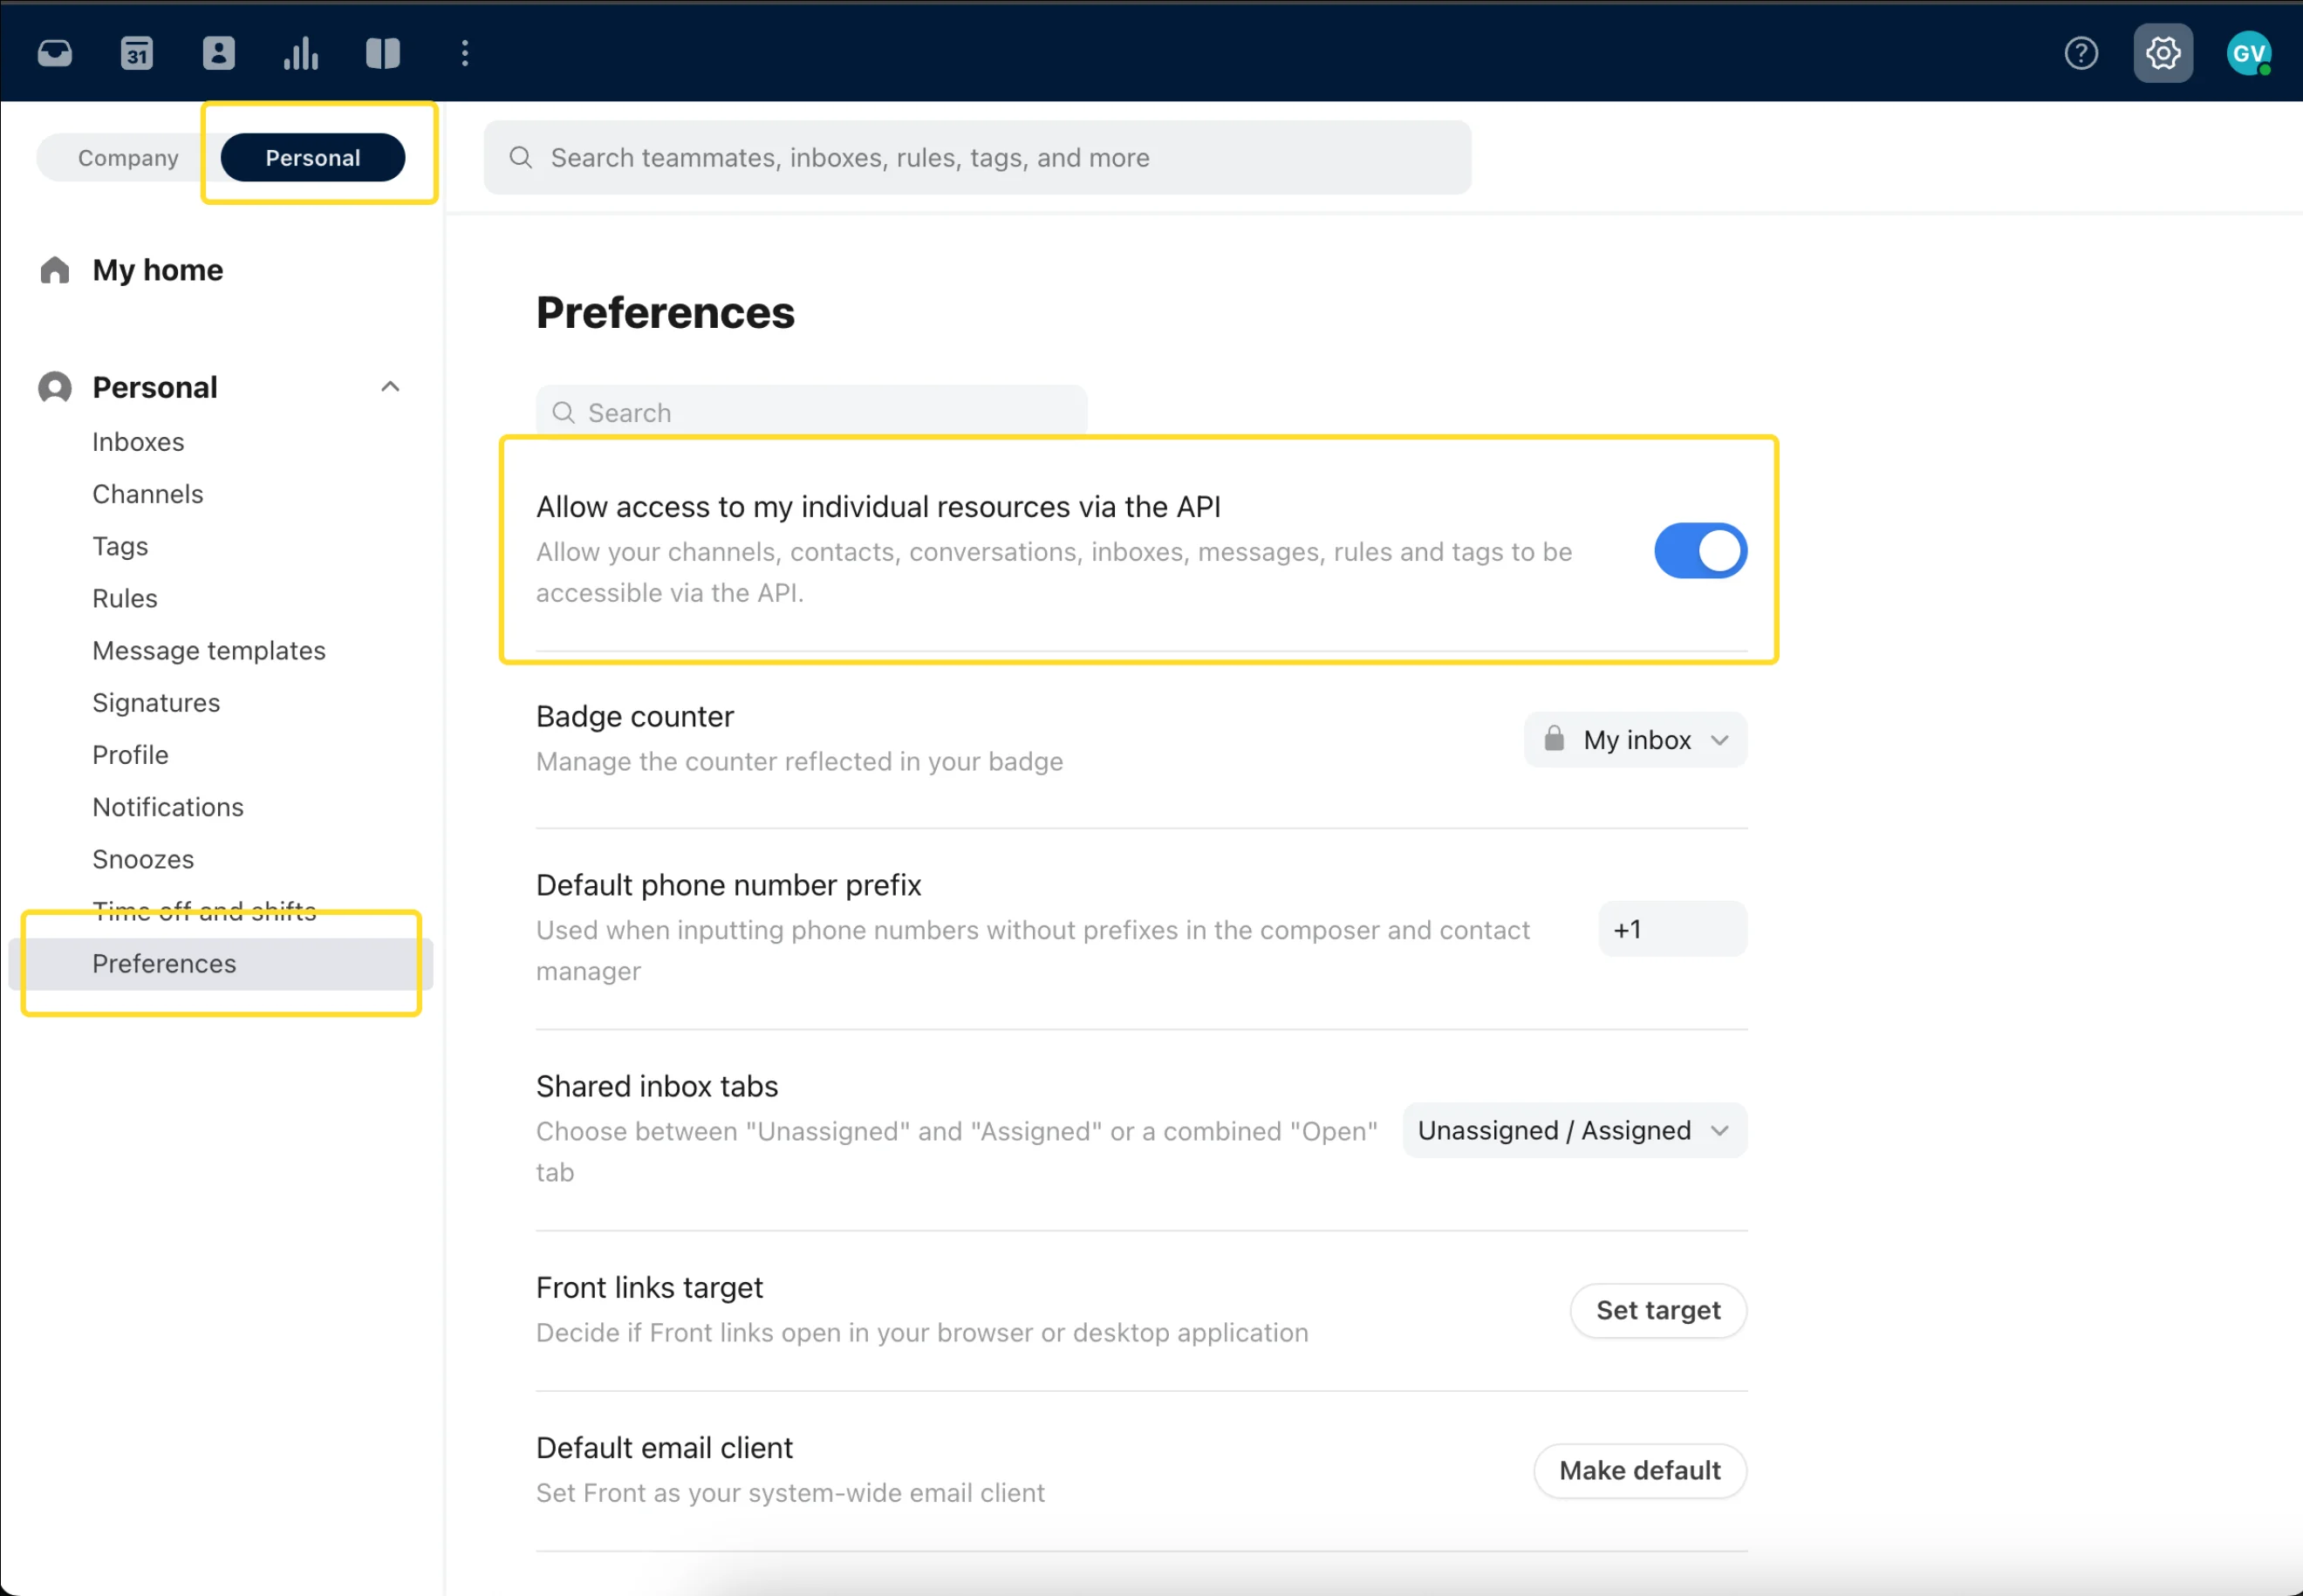Screen dimensions: 2303x1596
Task: Open the analytics bar chart icon
Action: point(301,53)
